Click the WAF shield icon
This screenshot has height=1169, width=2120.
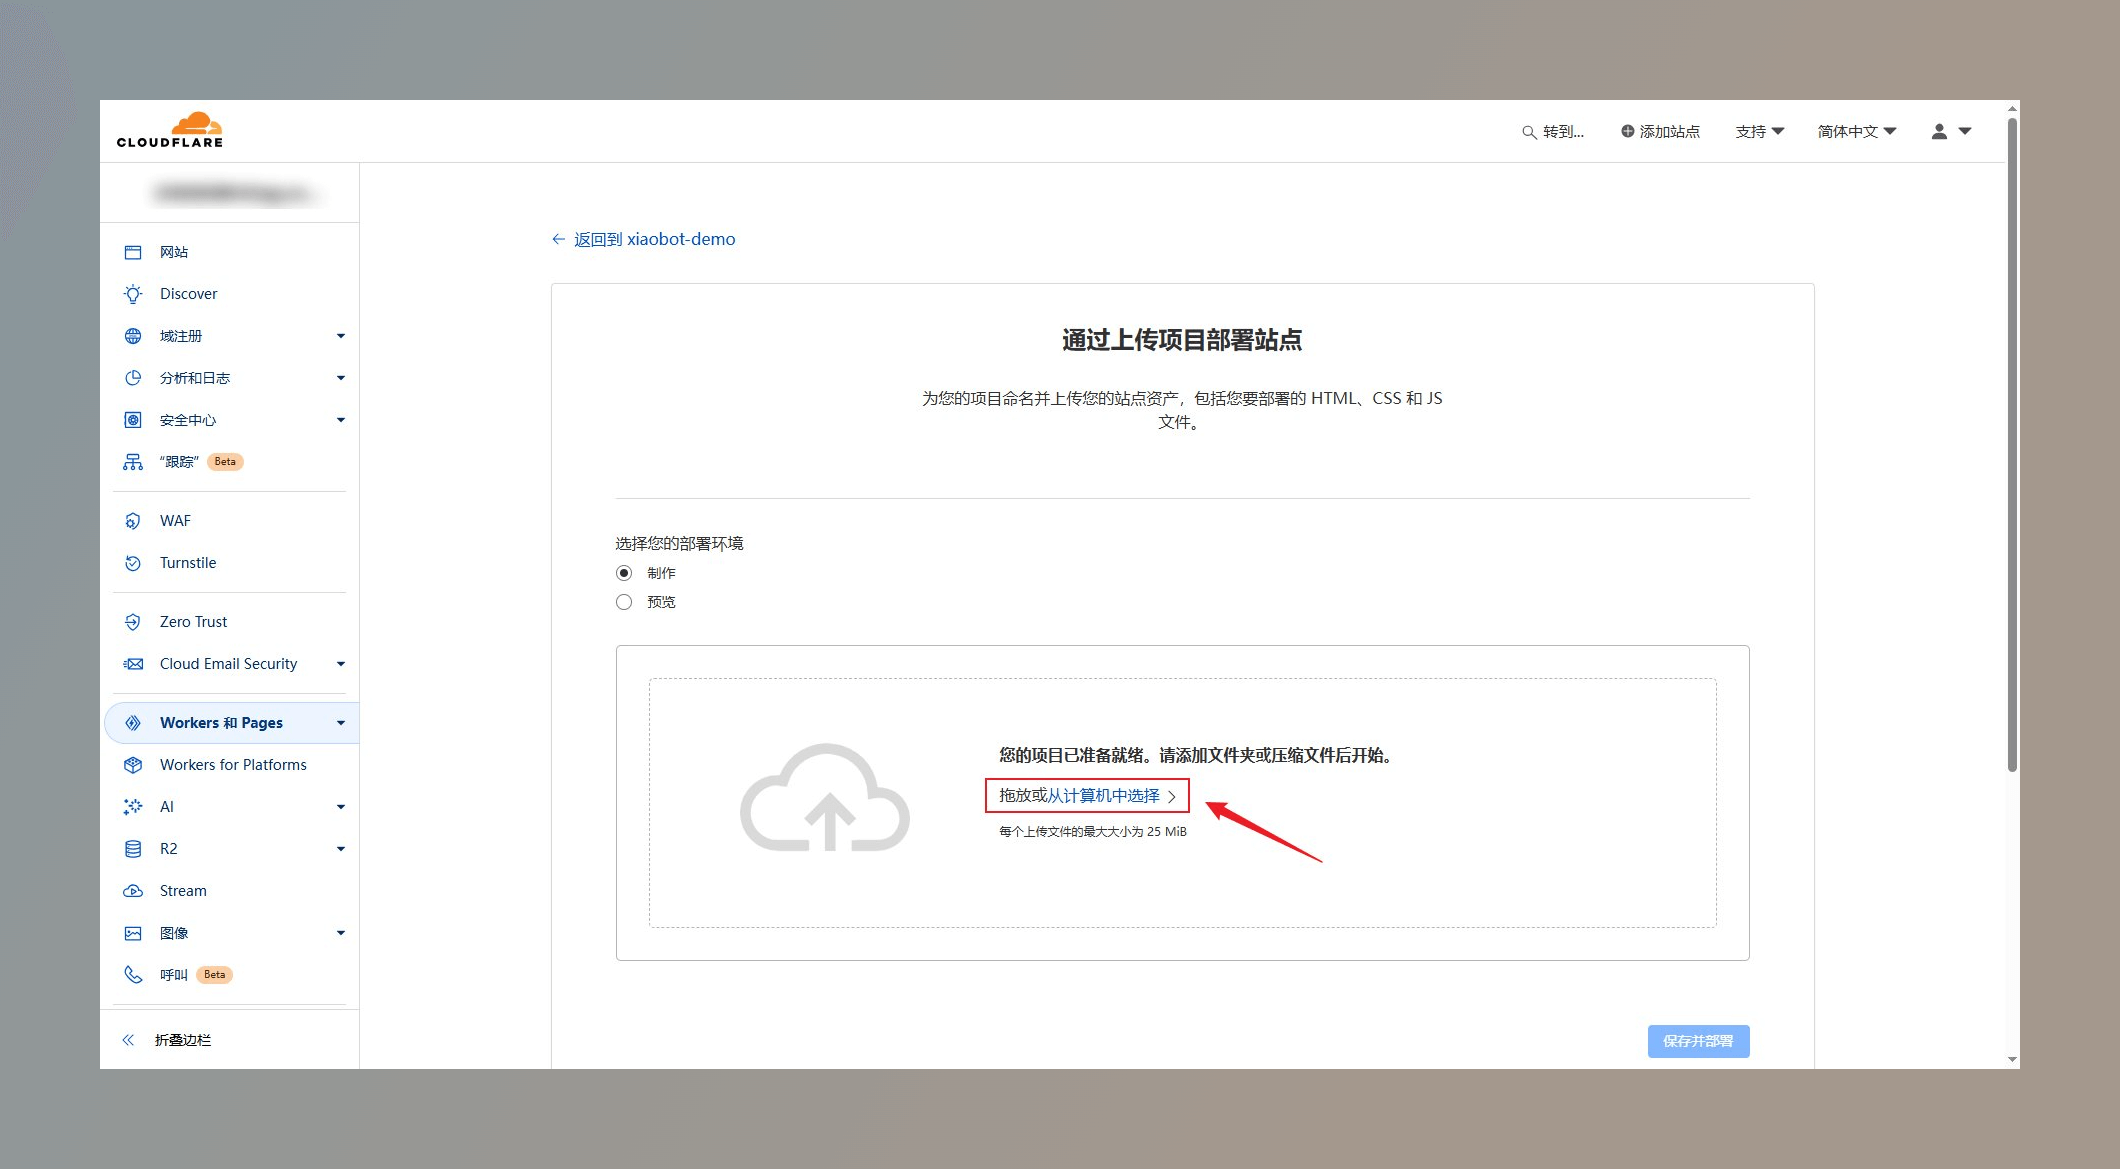[133, 521]
